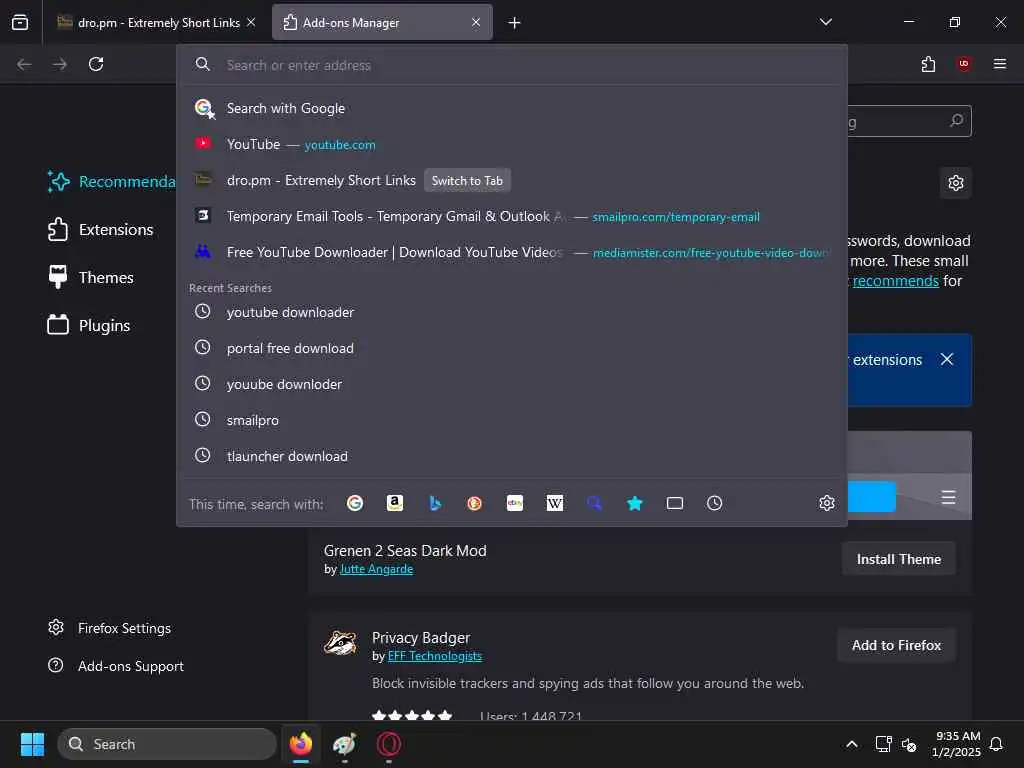This screenshot has height=768, width=1024.
Task: Search this time with Wikipedia
Action: click(554, 503)
